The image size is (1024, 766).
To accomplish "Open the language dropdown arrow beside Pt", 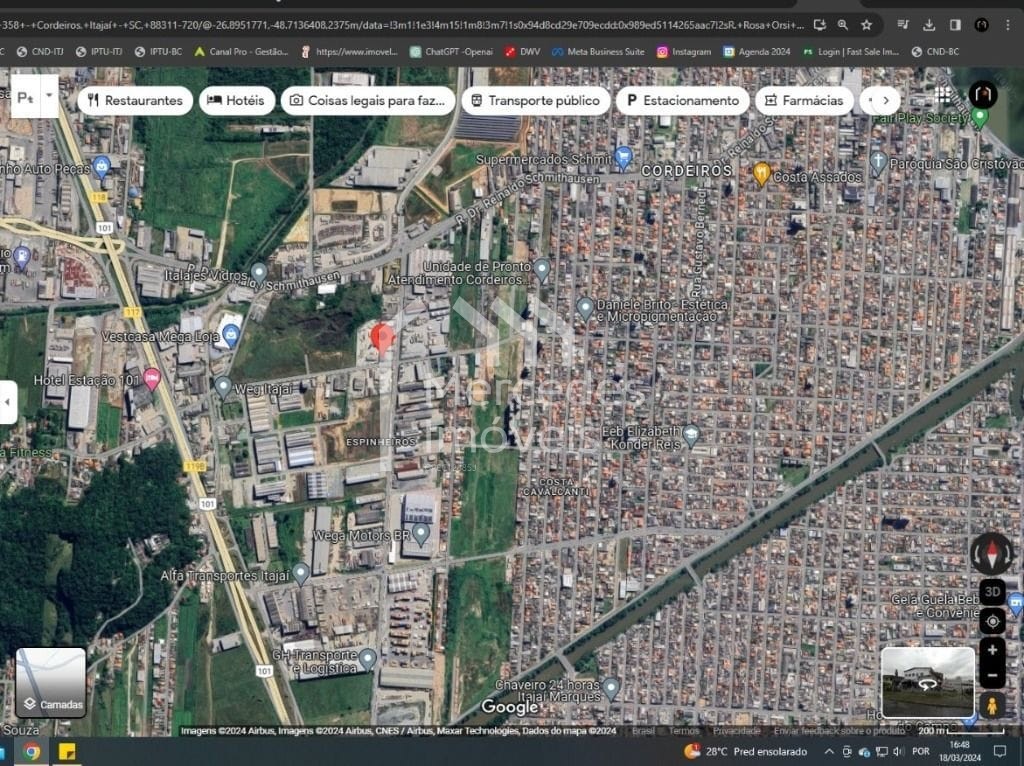I will 49,96.
